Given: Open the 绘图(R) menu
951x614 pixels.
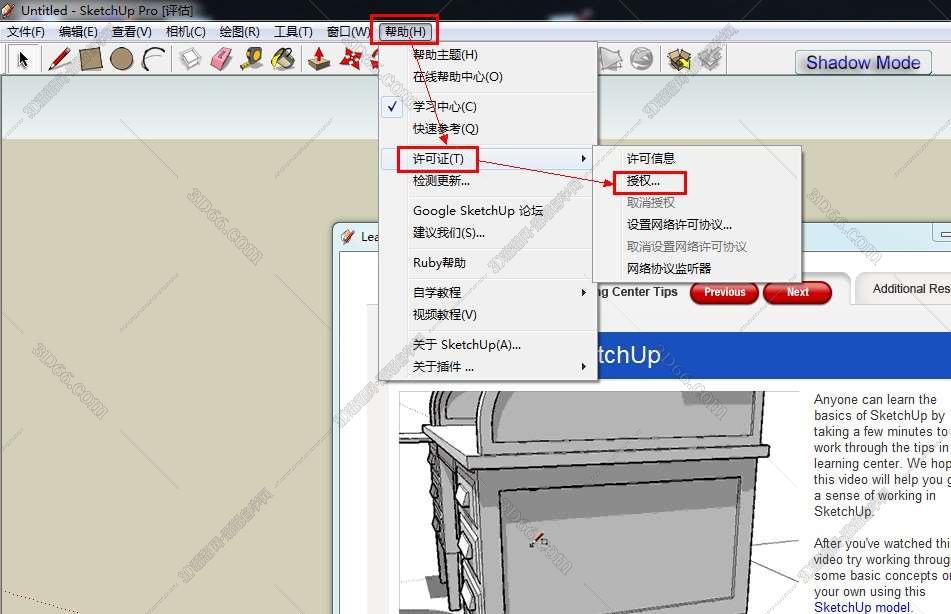Looking at the screenshot, I should (240, 32).
